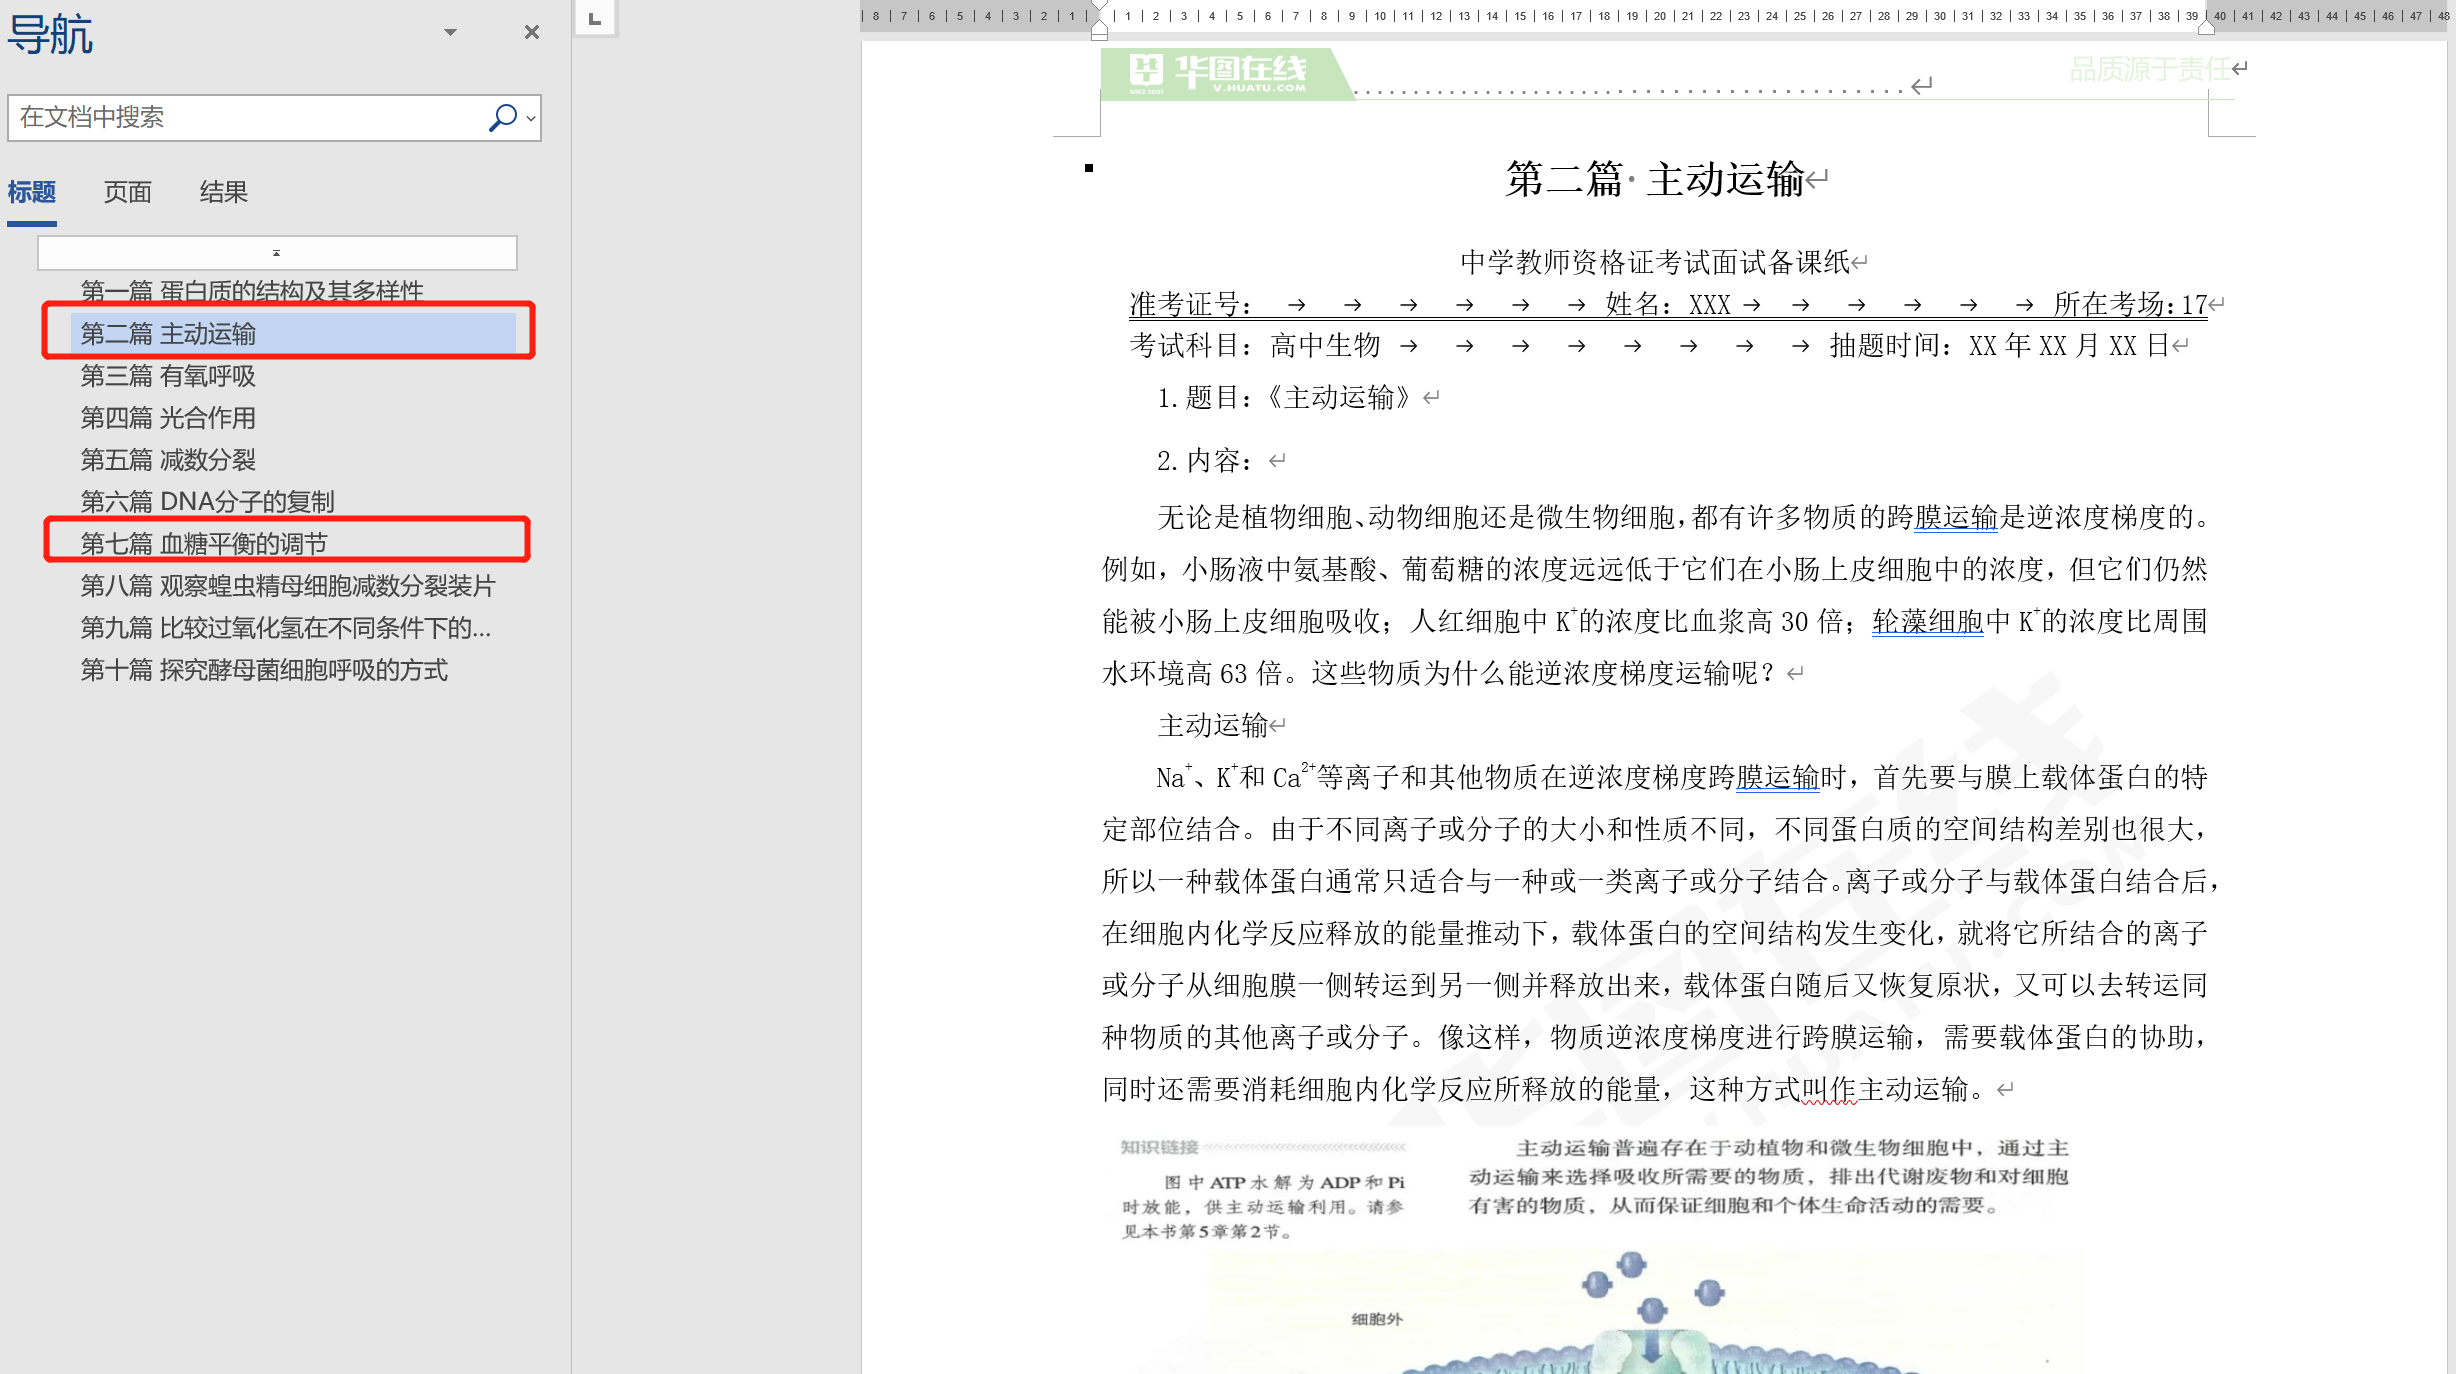Switch to the 页面 tab
This screenshot has height=1374, width=2456.
(x=128, y=192)
